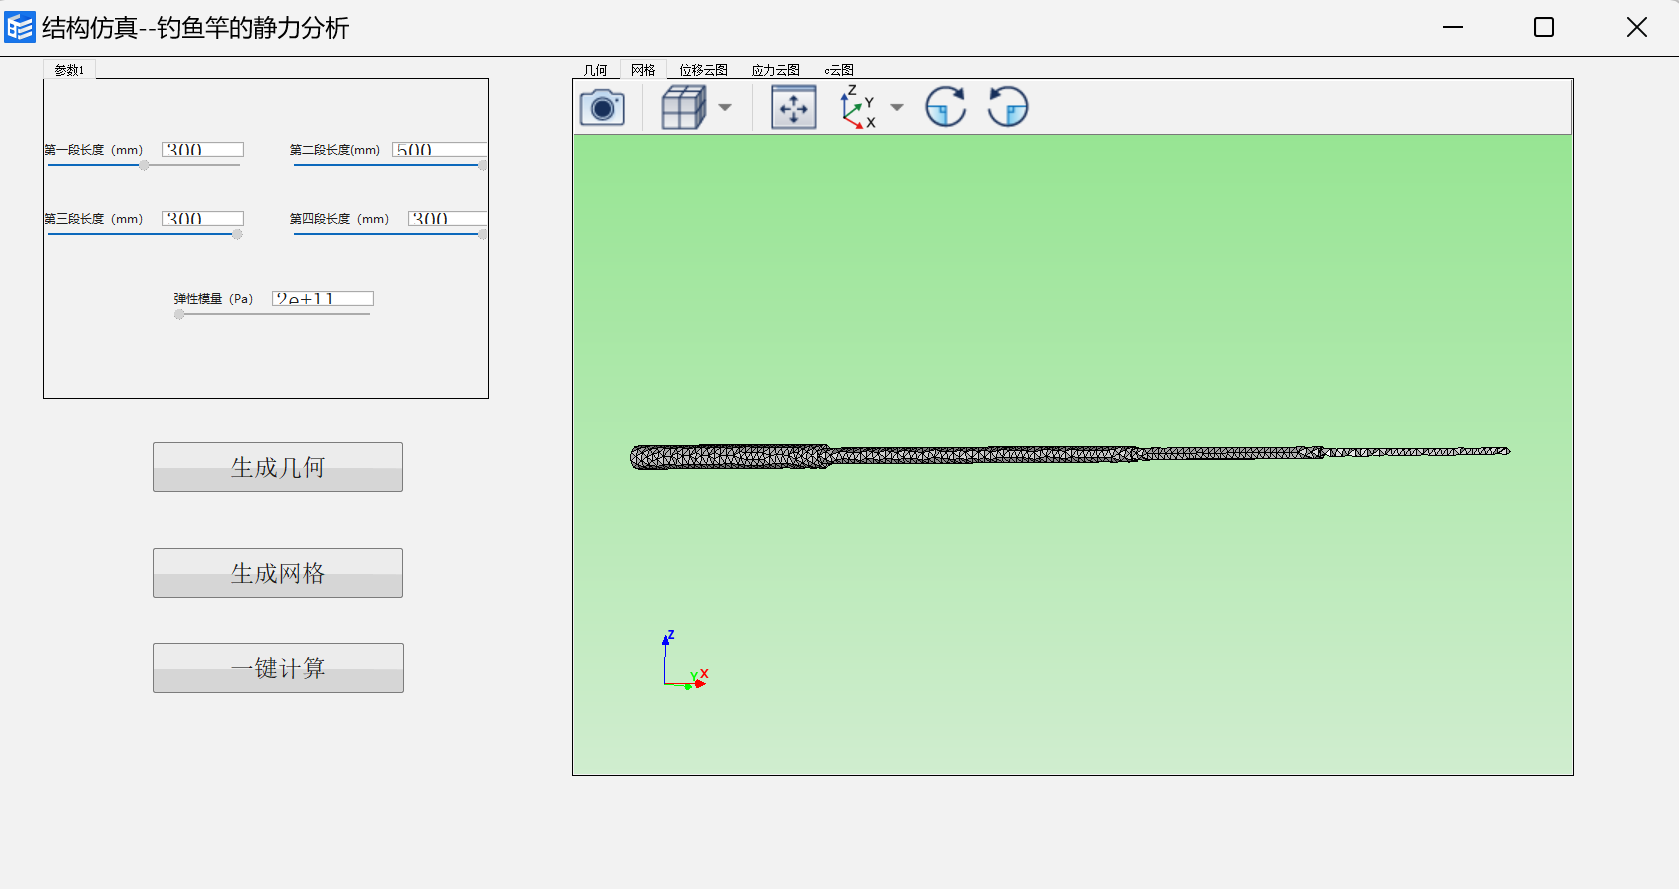The image size is (1679, 889).
Task: Expand the axis orientation dropdown arrow
Action: tap(897, 107)
